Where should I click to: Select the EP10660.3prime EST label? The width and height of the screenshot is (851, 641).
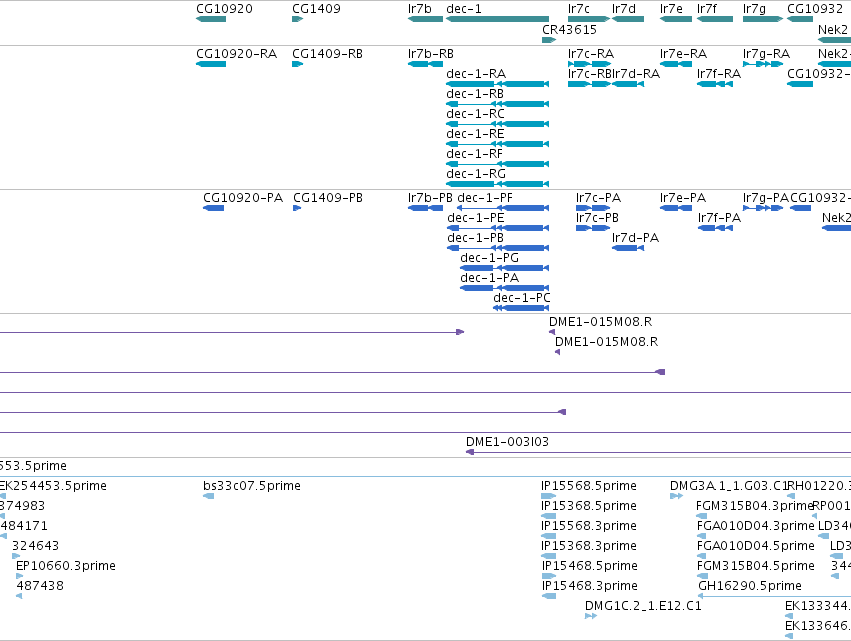point(66,567)
